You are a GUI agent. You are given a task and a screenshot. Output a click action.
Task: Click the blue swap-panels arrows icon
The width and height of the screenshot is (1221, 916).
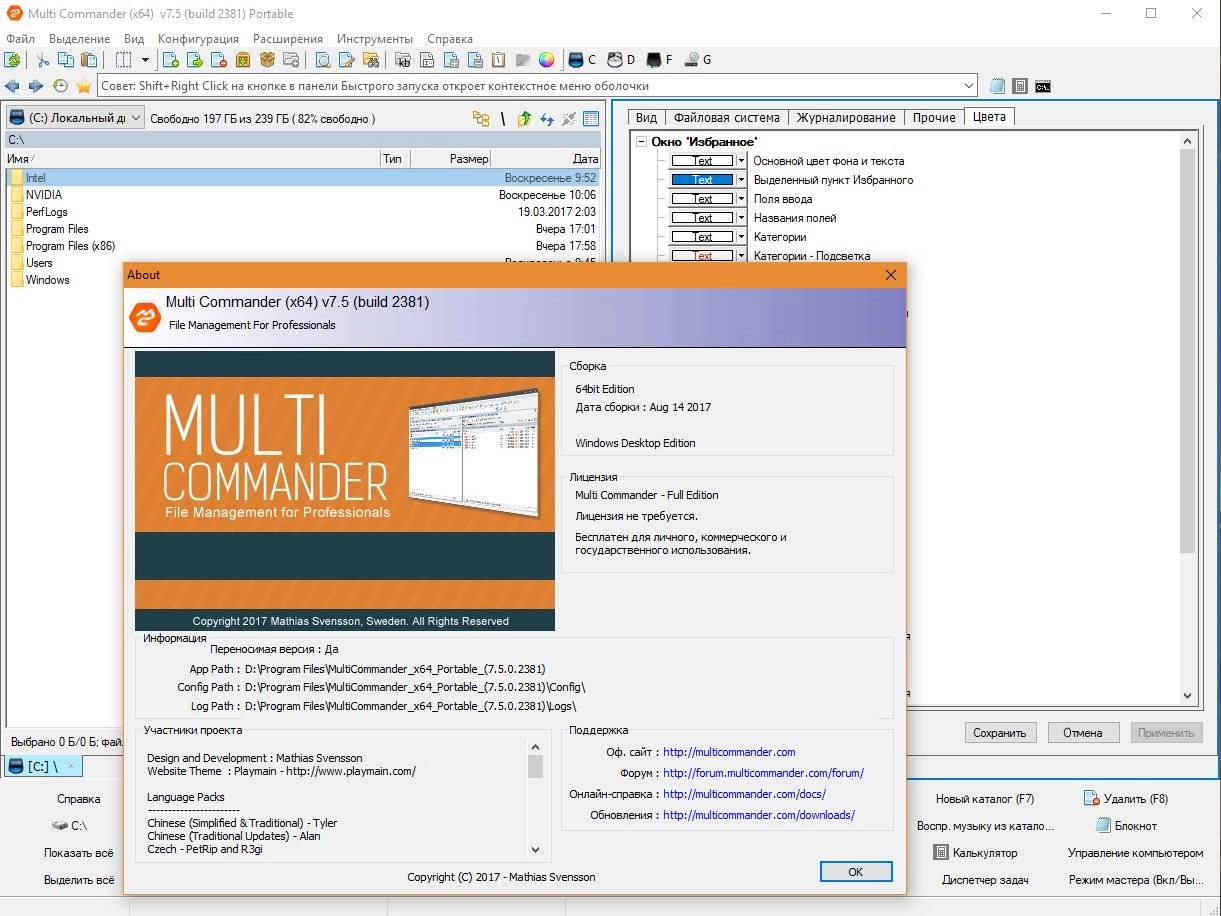(x=547, y=118)
